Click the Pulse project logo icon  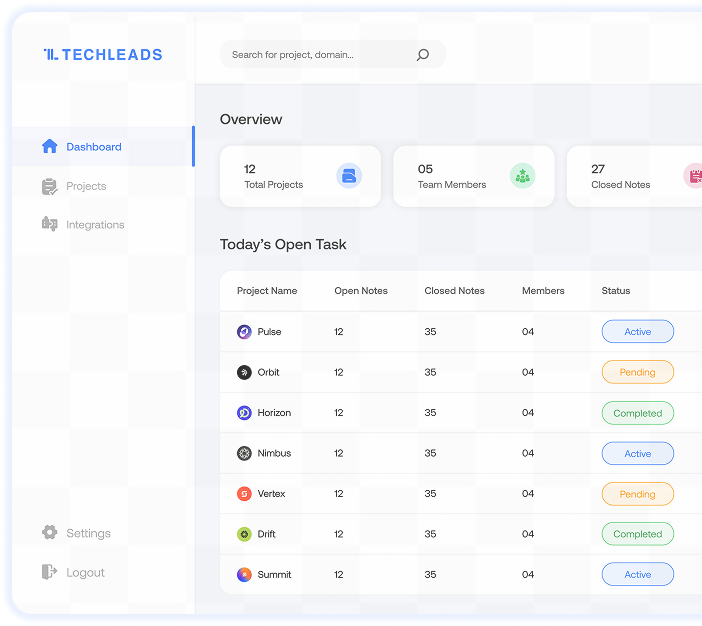[244, 332]
